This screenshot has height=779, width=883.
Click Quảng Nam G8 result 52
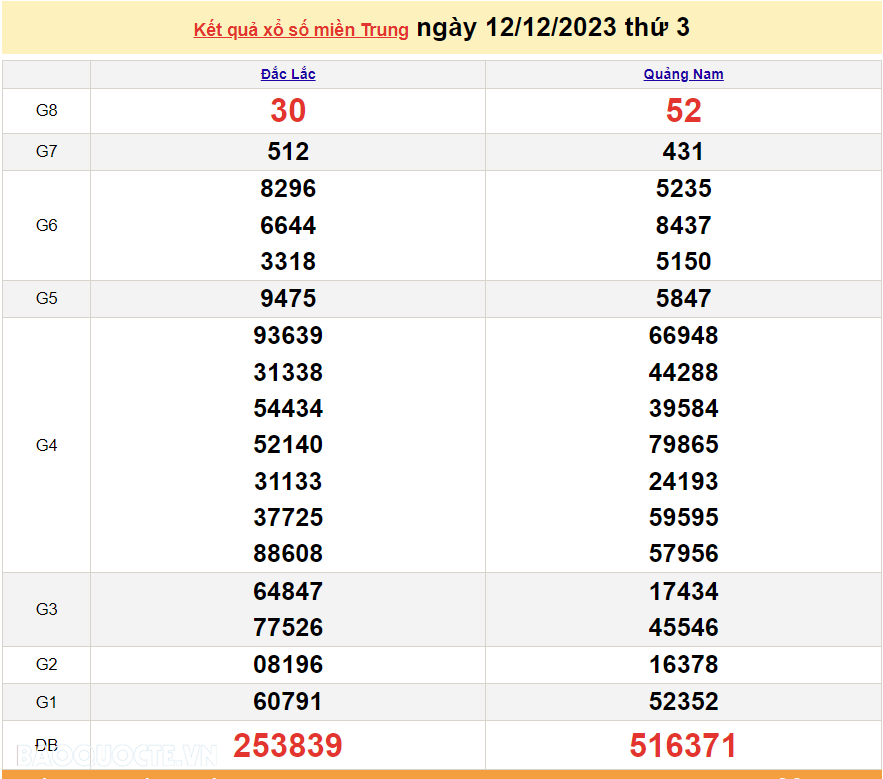(683, 110)
